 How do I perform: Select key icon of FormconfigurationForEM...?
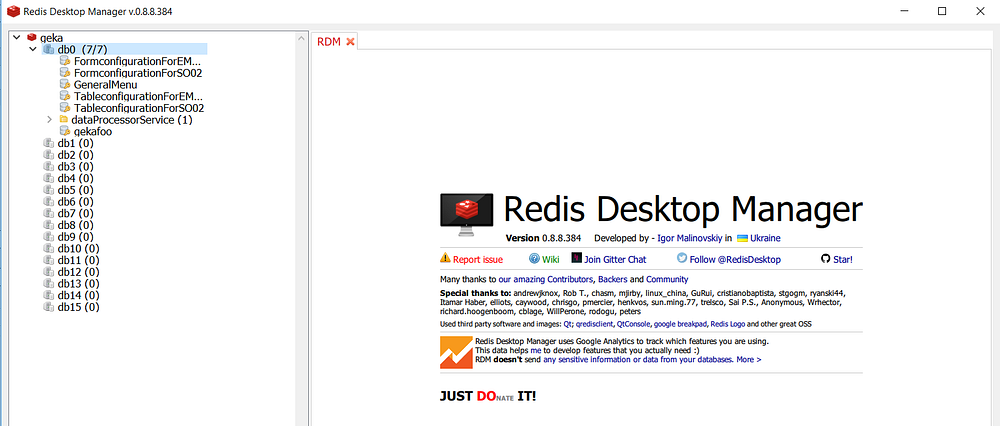[64, 61]
